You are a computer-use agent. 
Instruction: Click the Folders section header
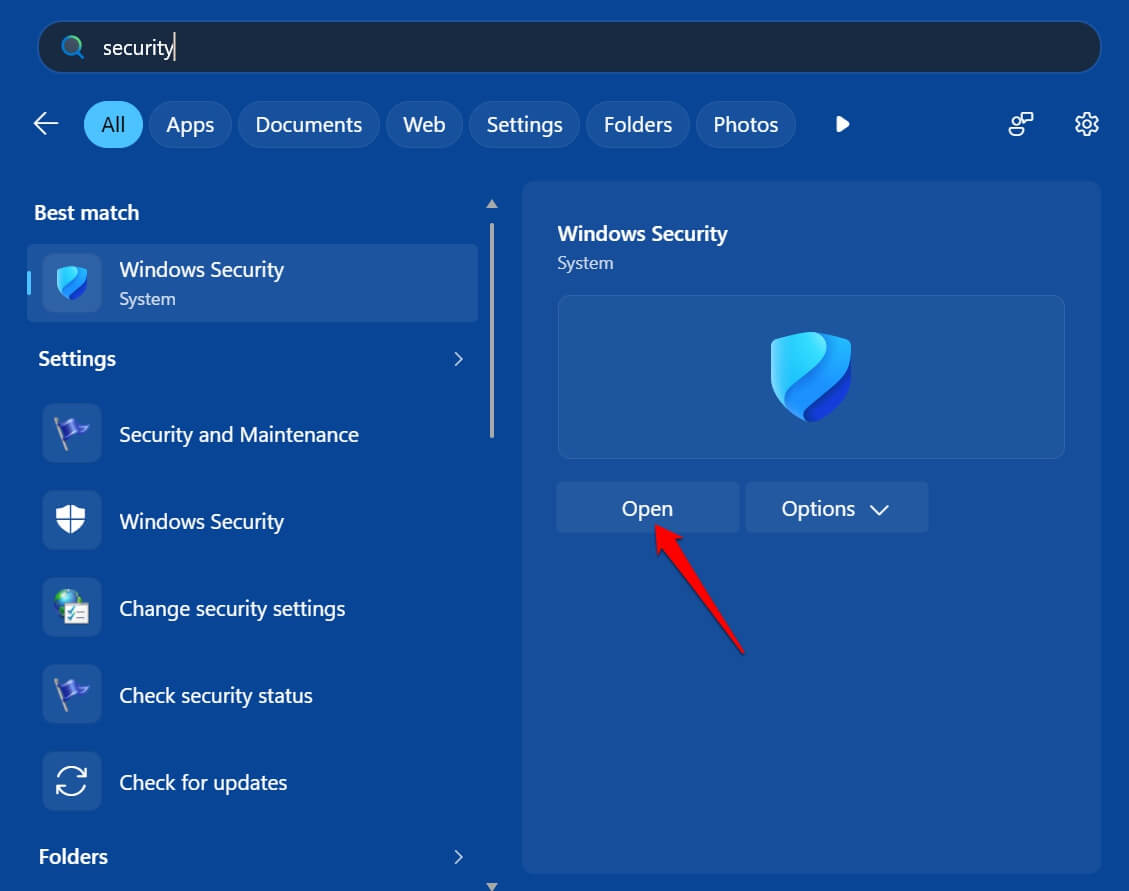tap(73, 856)
